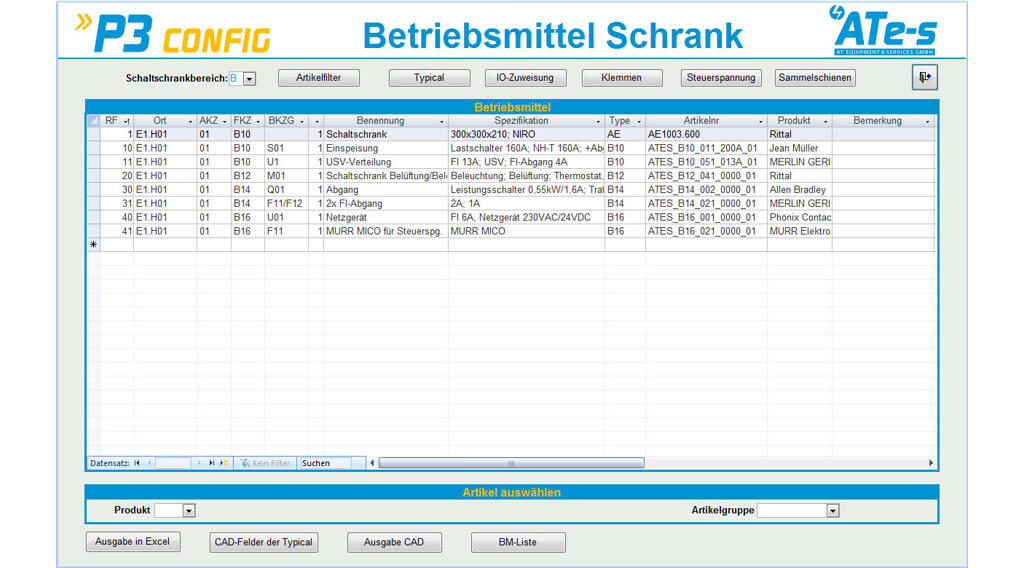Click cell '2x FI-Abgang'
Screen dimensions: 1024x568
click(x=385, y=204)
